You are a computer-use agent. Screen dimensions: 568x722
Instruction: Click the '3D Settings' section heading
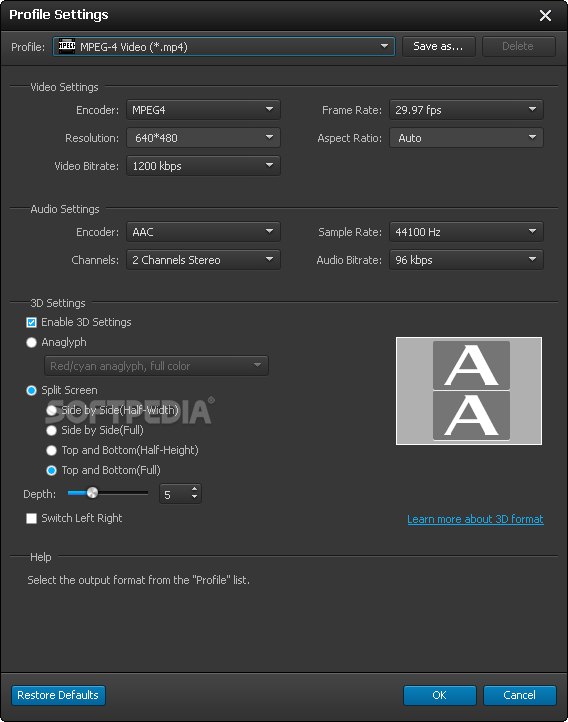58,303
